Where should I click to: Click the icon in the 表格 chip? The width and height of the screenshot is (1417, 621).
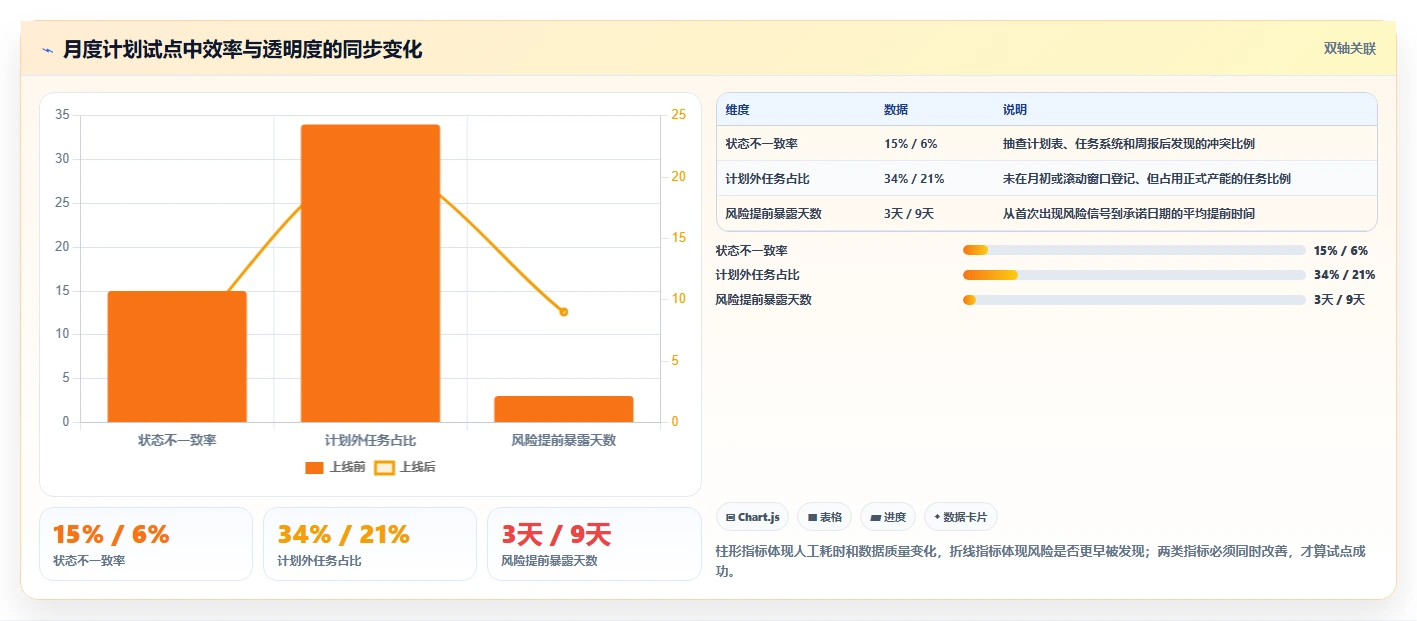click(813, 517)
